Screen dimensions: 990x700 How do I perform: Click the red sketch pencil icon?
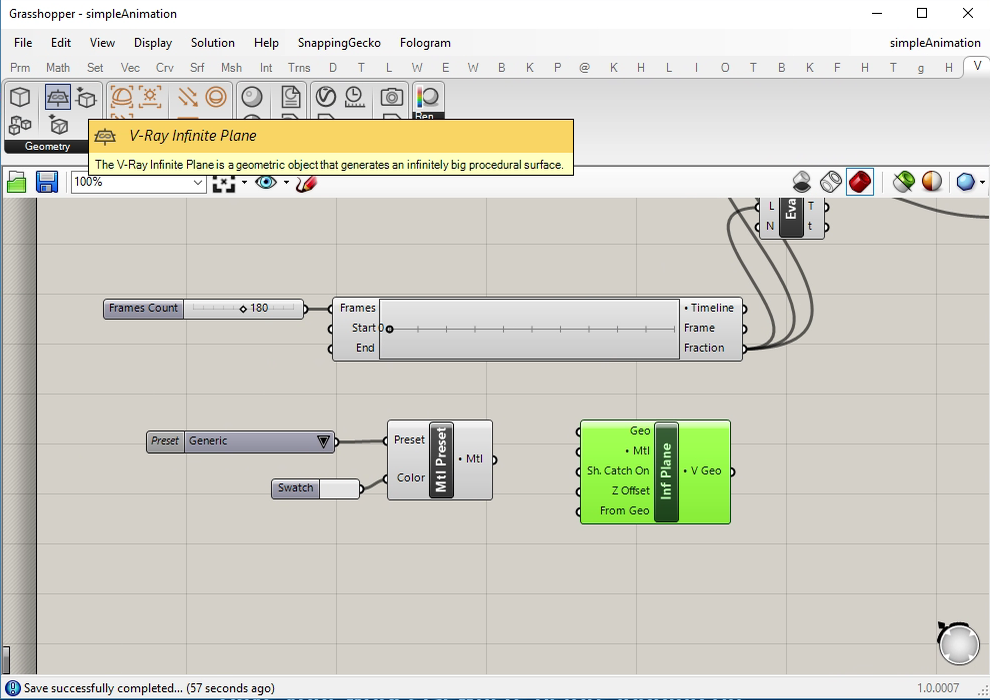tap(306, 183)
